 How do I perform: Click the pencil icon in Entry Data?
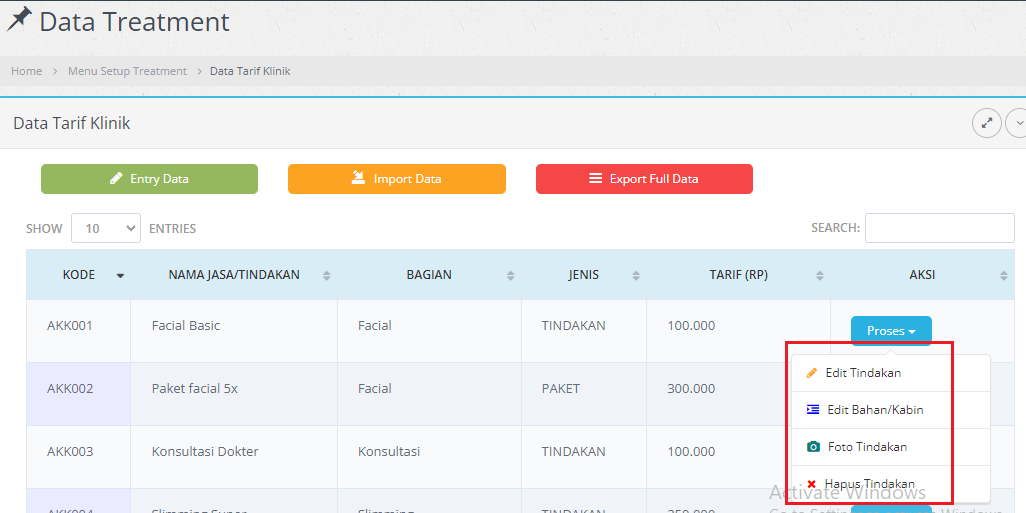[116, 179]
